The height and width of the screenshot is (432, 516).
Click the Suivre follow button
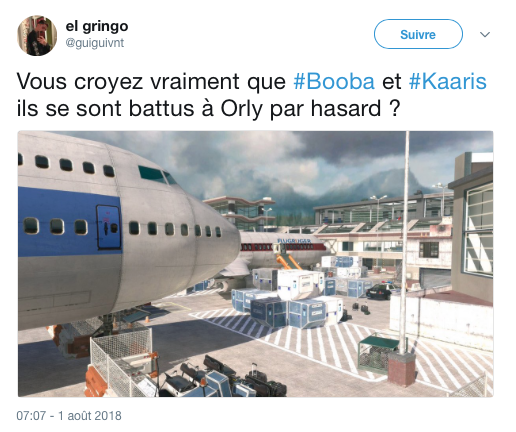pos(418,34)
